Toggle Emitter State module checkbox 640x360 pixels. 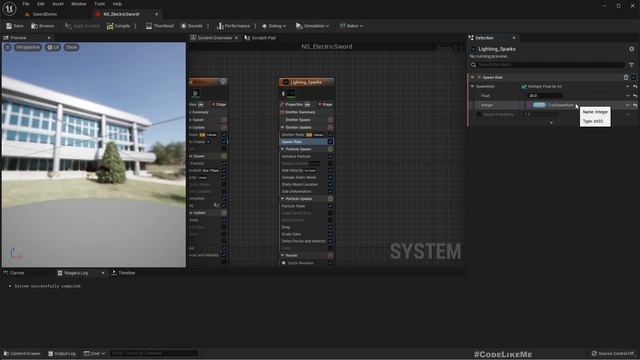coord(330,135)
